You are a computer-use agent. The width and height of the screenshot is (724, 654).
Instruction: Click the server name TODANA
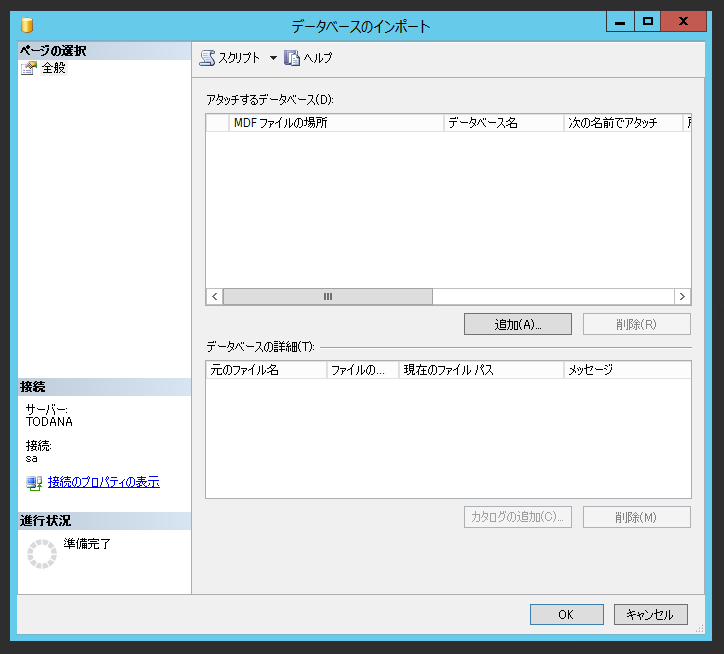coord(49,422)
